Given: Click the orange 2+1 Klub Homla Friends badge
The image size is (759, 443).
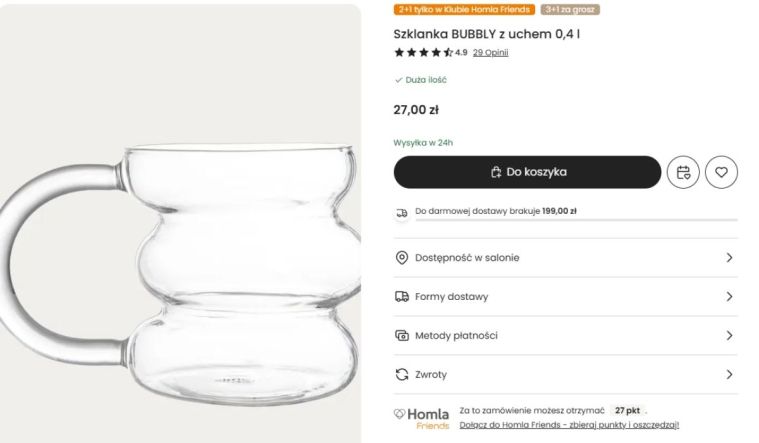Looking at the screenshot, I should click(464, 10).
